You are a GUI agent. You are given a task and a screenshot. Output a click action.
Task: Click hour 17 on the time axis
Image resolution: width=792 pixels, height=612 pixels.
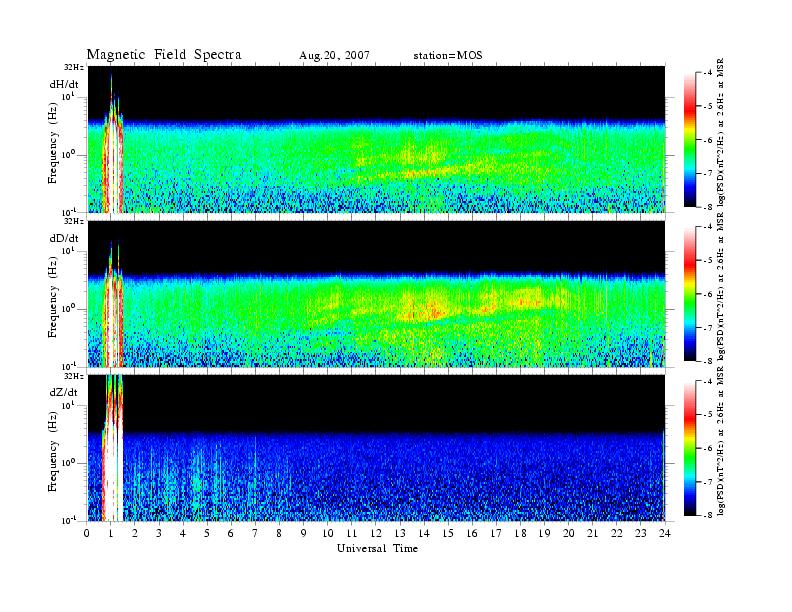click(x=497, y=534)
